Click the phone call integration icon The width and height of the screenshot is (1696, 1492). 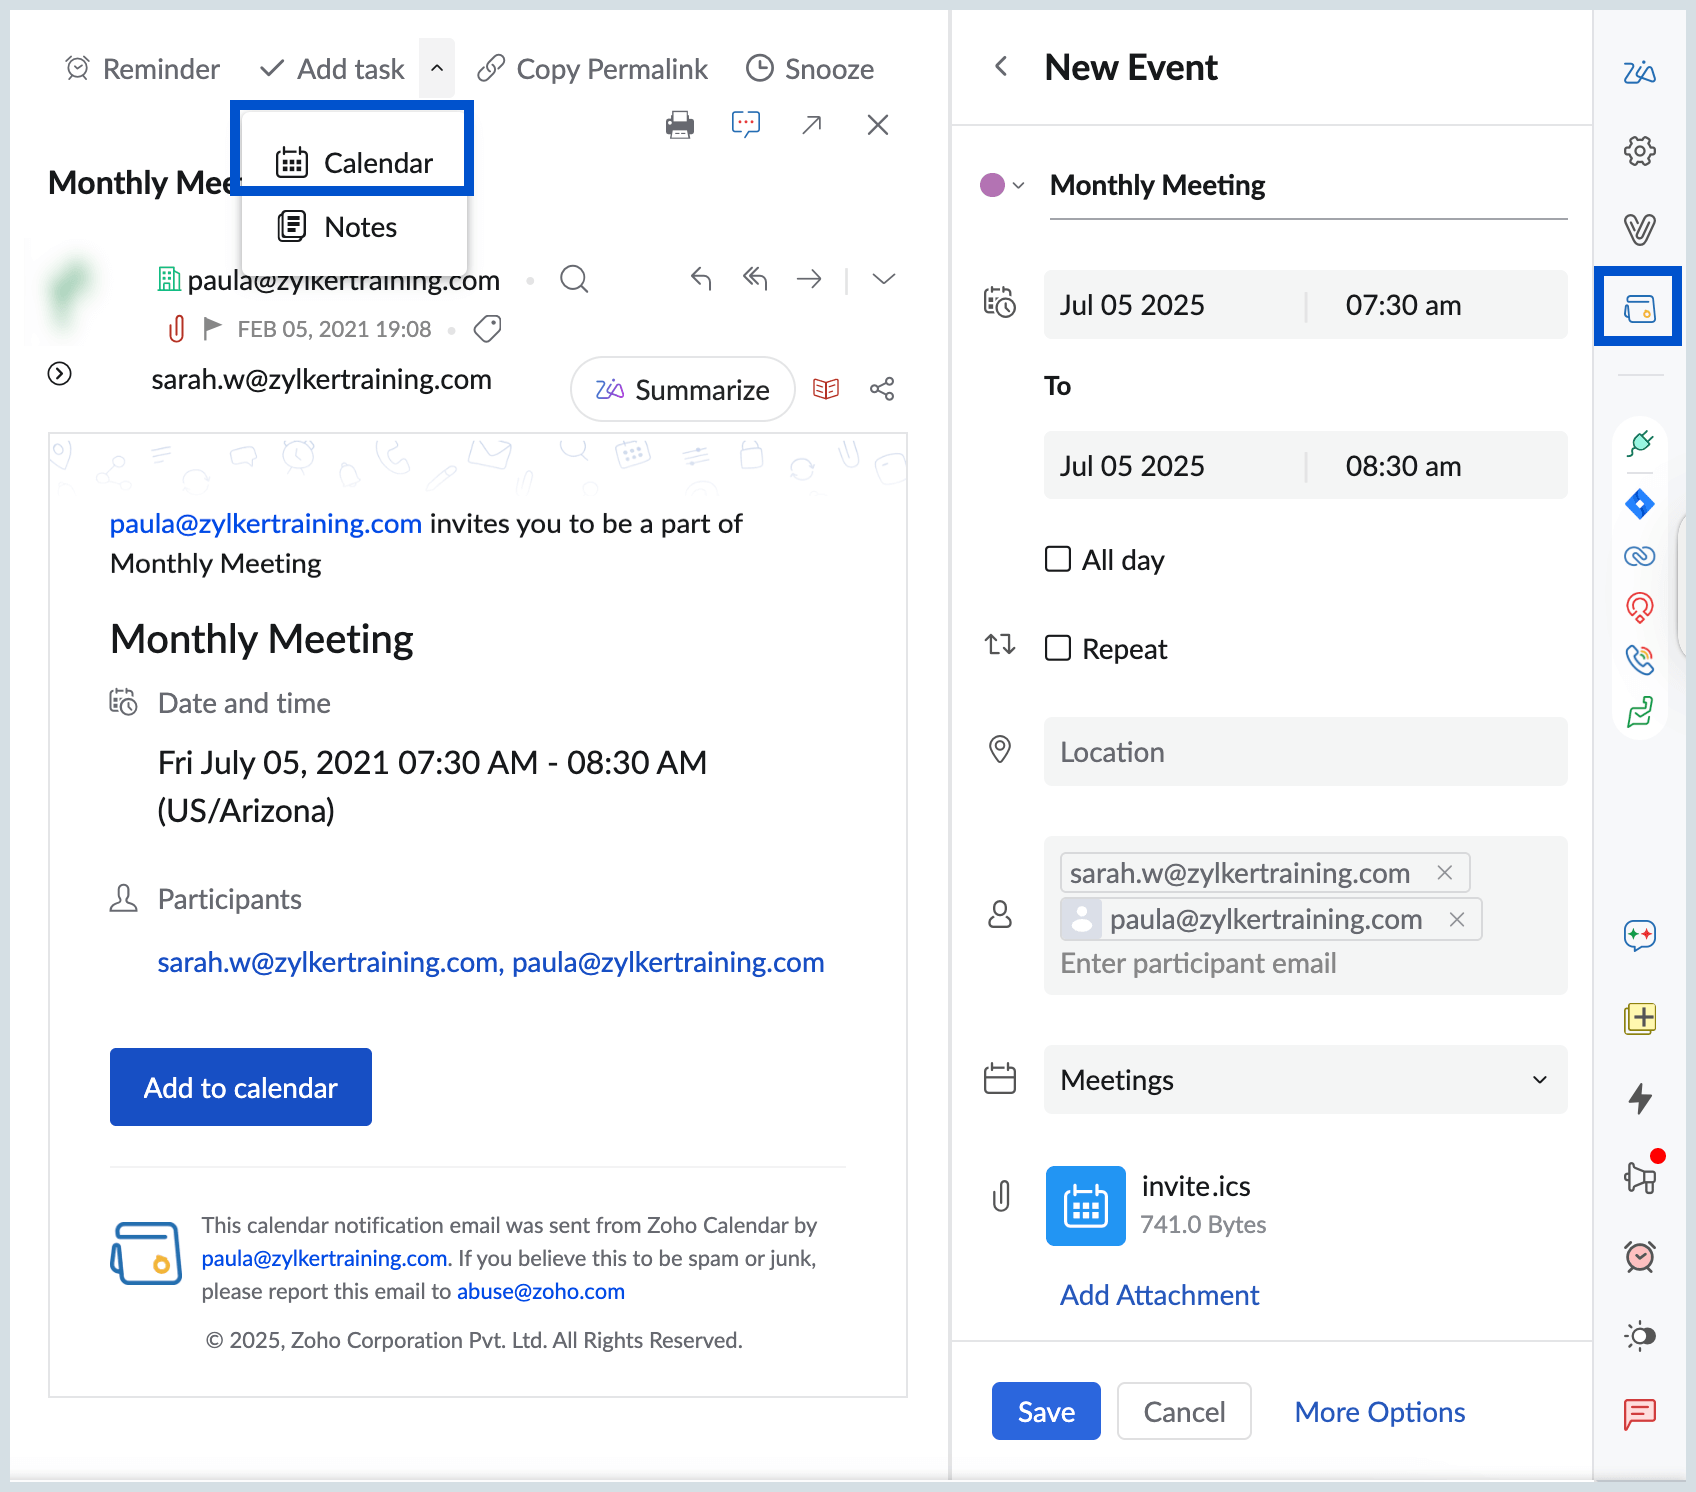pyautogui.click(x=1640, y=659)
